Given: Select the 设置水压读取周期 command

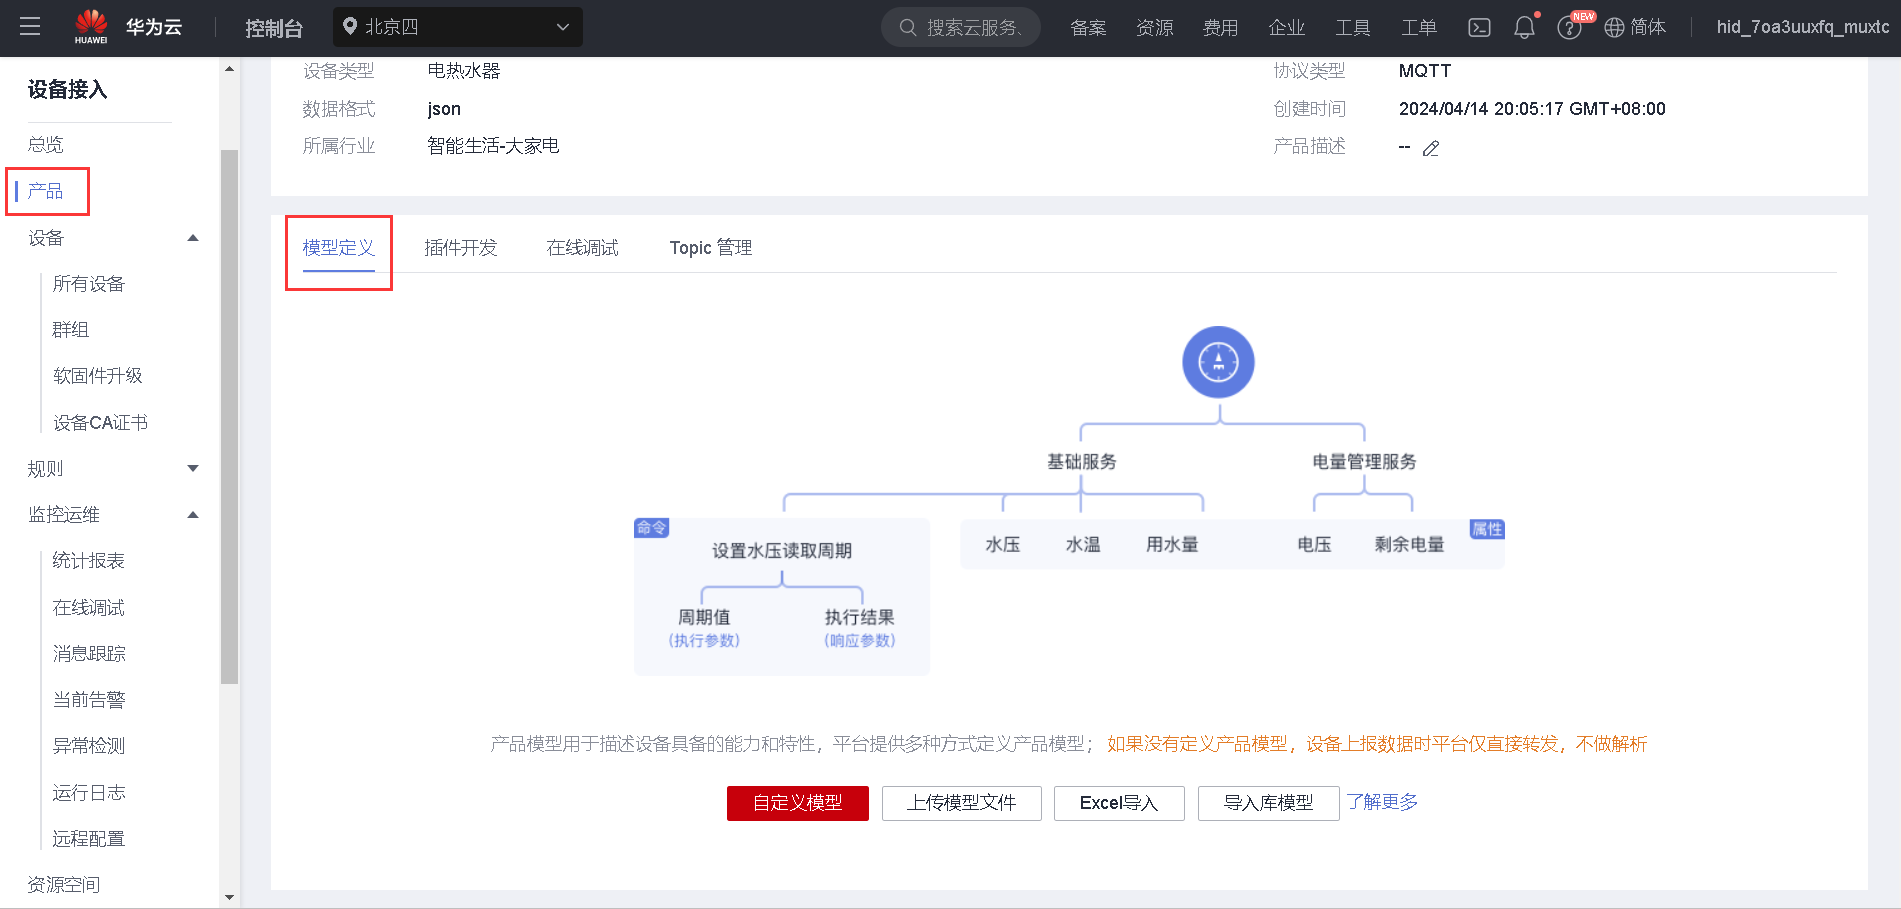Looking at the screenshot, I should [x=782, y=551].
